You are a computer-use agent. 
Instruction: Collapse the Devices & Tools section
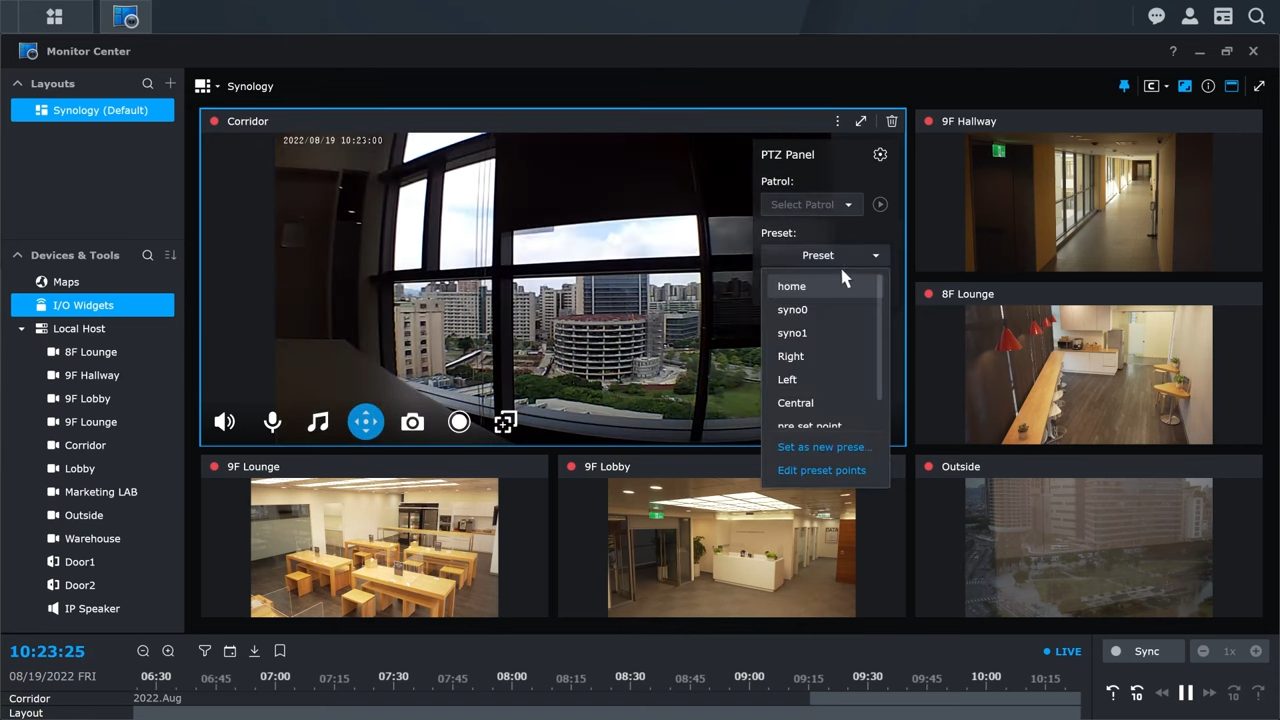[x=17, y=255]
